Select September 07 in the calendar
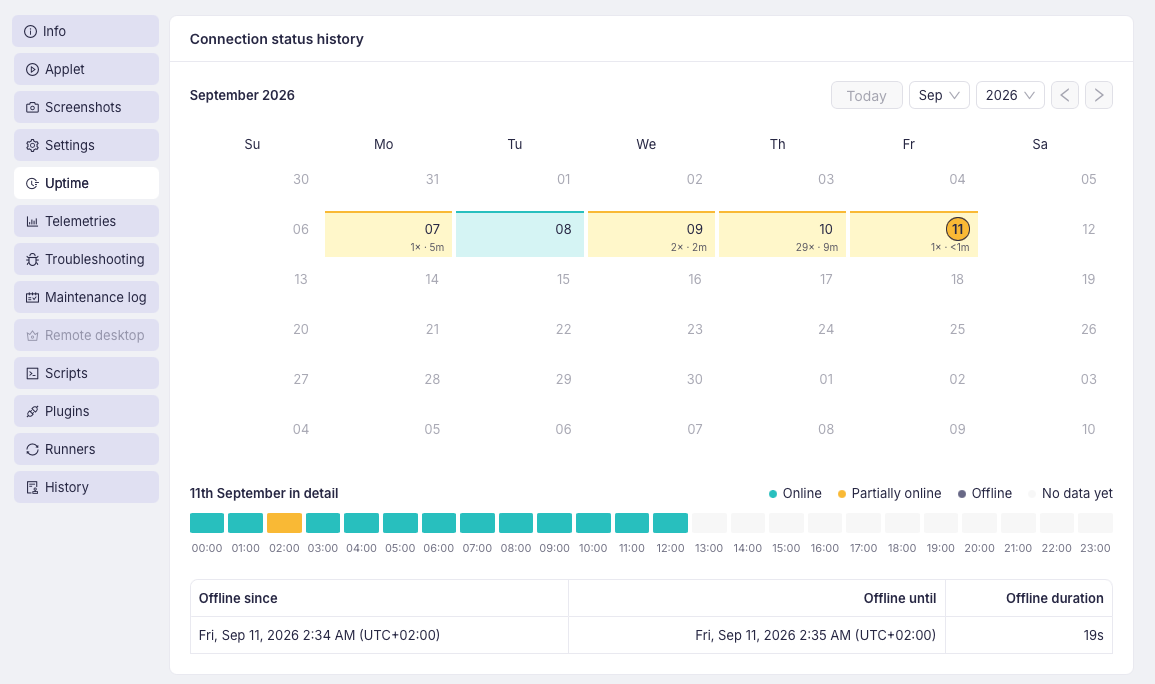 pyautogui.click(x=388, y=234)
